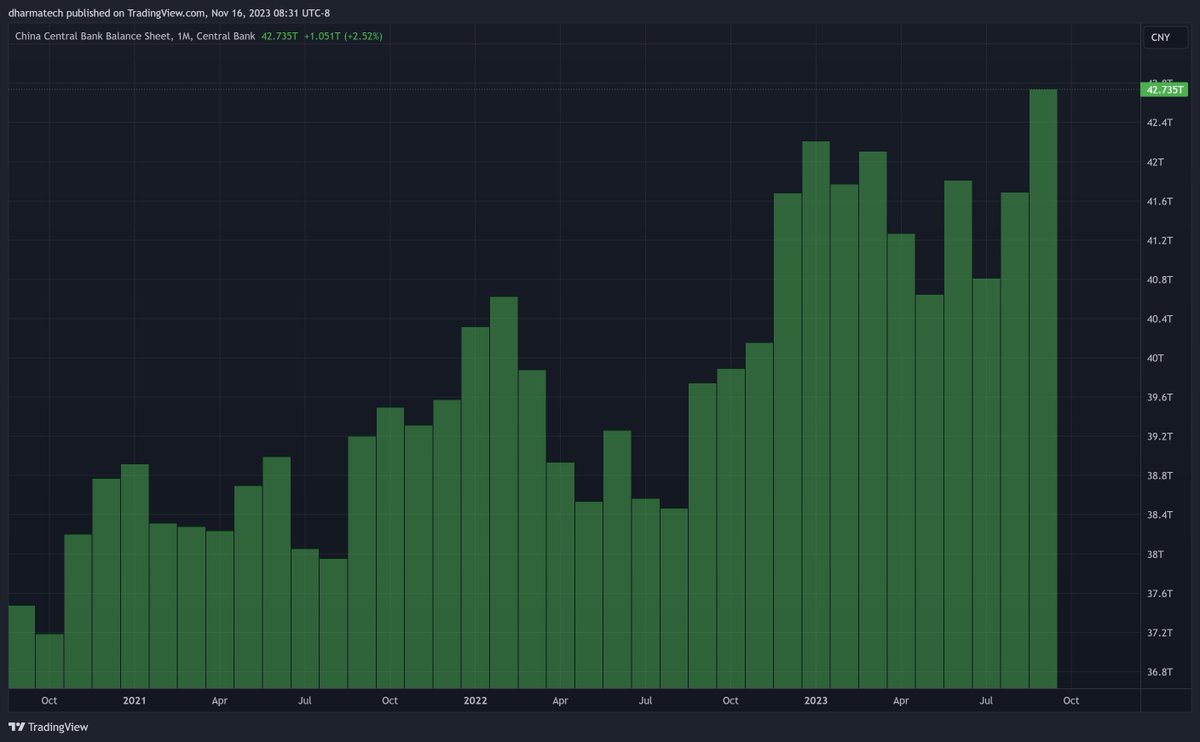Click the 2022 year label on time axis
Screen dimensions: 1200x742
point(475,701)
